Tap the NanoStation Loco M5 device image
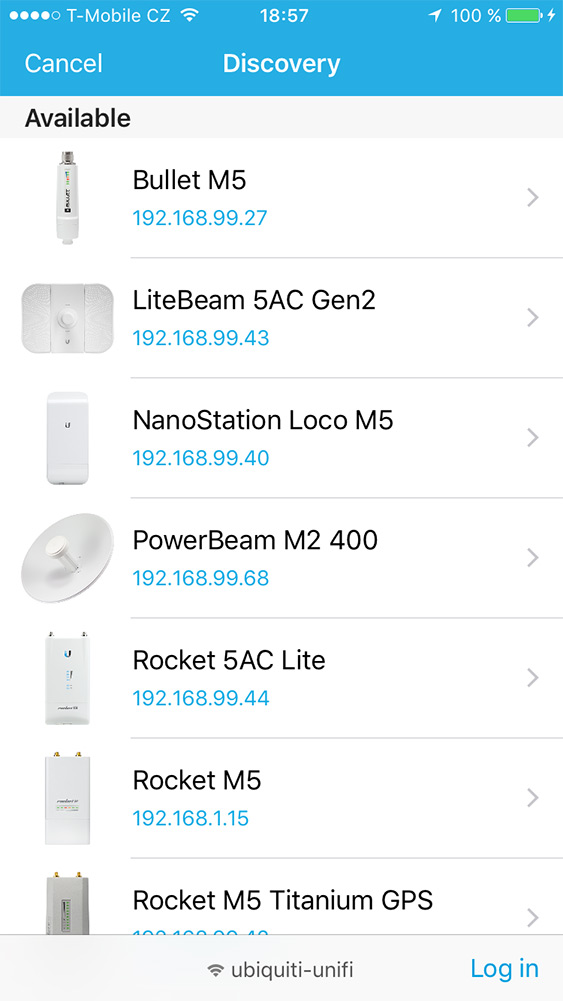The image size is (563, 1001). click(67, 438)
